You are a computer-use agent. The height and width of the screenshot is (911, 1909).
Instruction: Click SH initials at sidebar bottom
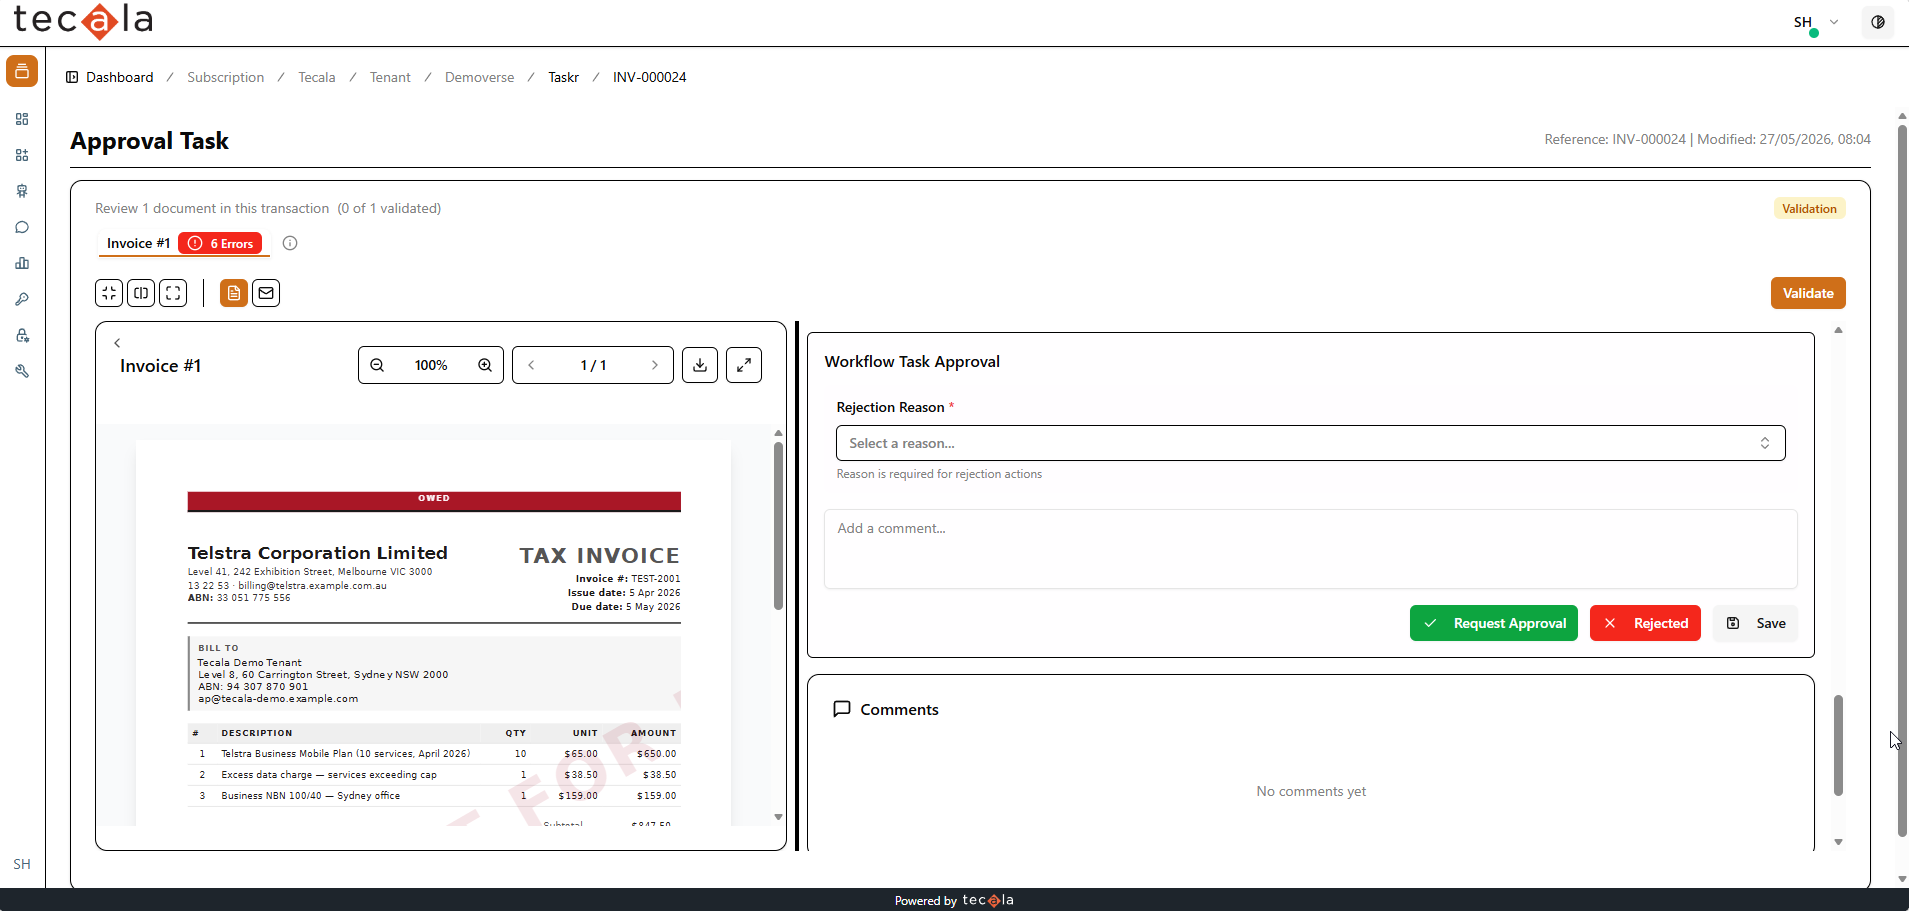click(22, 864)
